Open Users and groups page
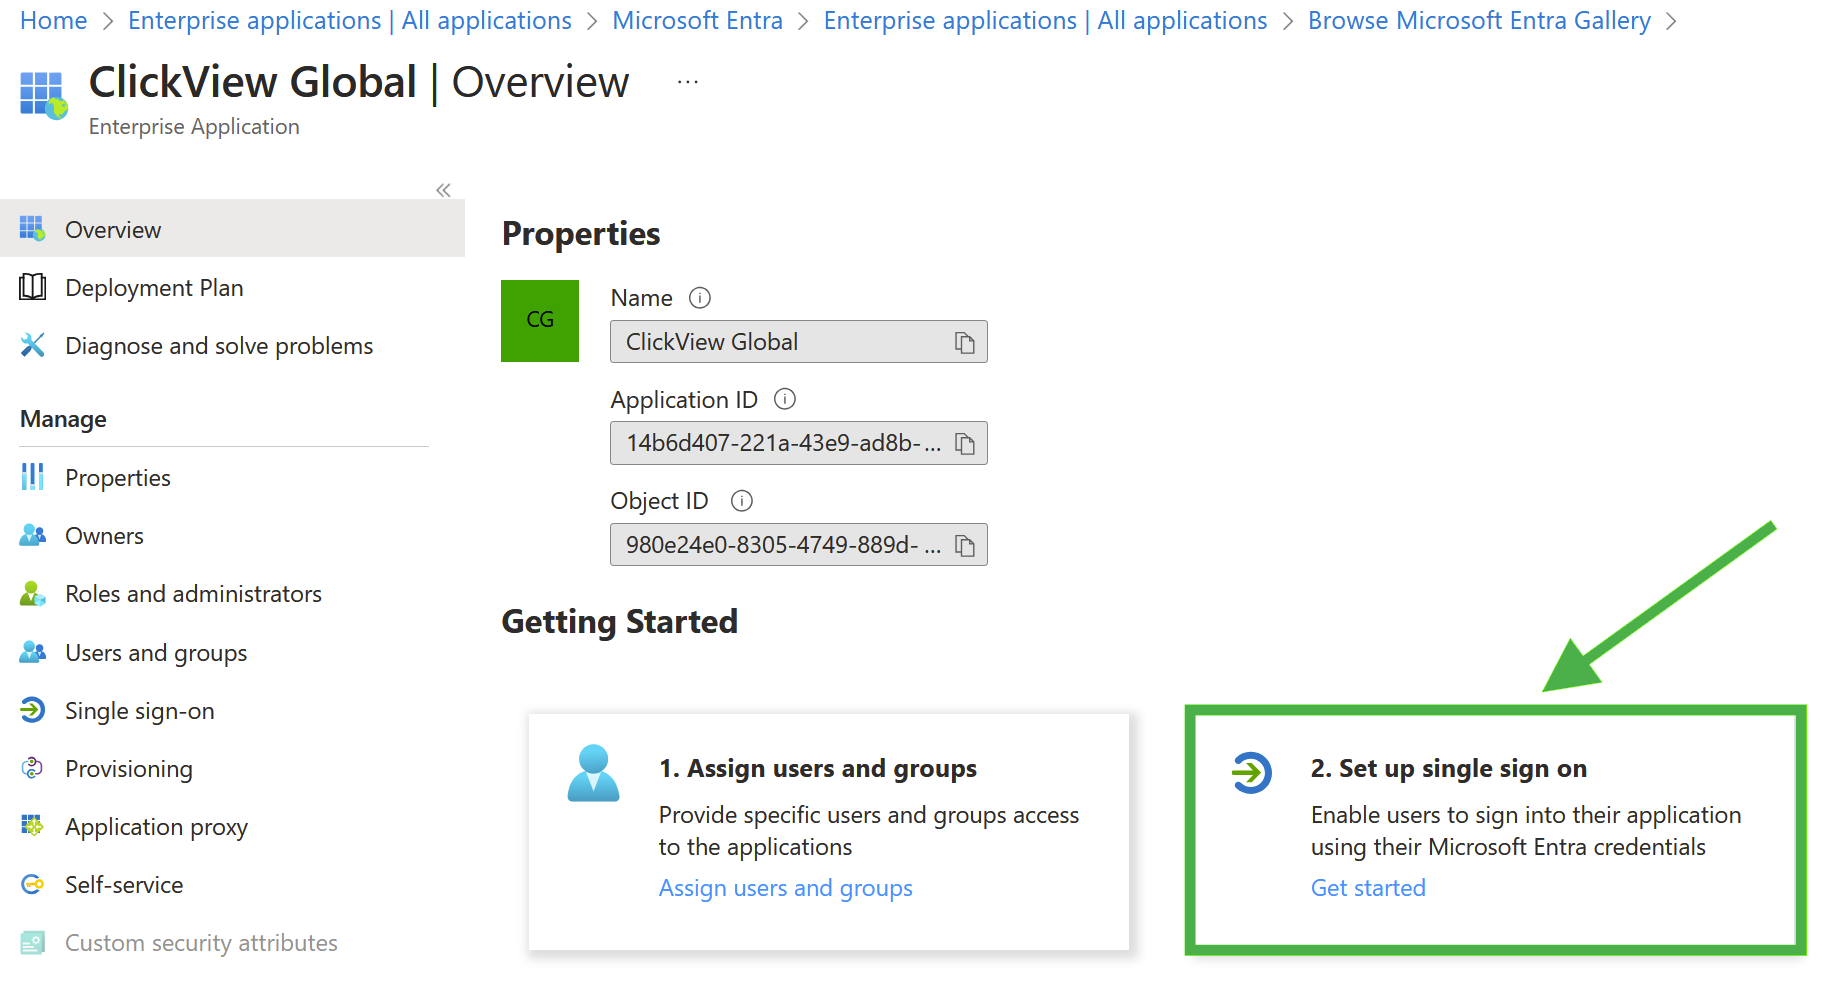The height and width of the screenshot is (991, 1832). [232, 652]
